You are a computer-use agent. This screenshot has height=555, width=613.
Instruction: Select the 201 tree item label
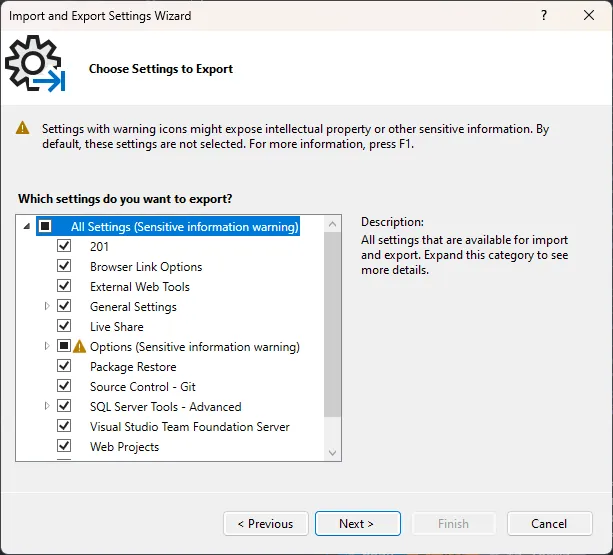99,247
